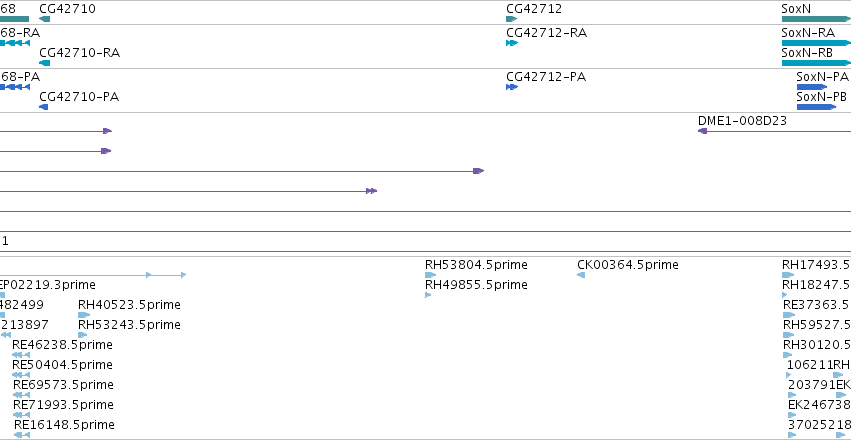
Task: Select EST EP02219.3prime
Action: (2, 295)
